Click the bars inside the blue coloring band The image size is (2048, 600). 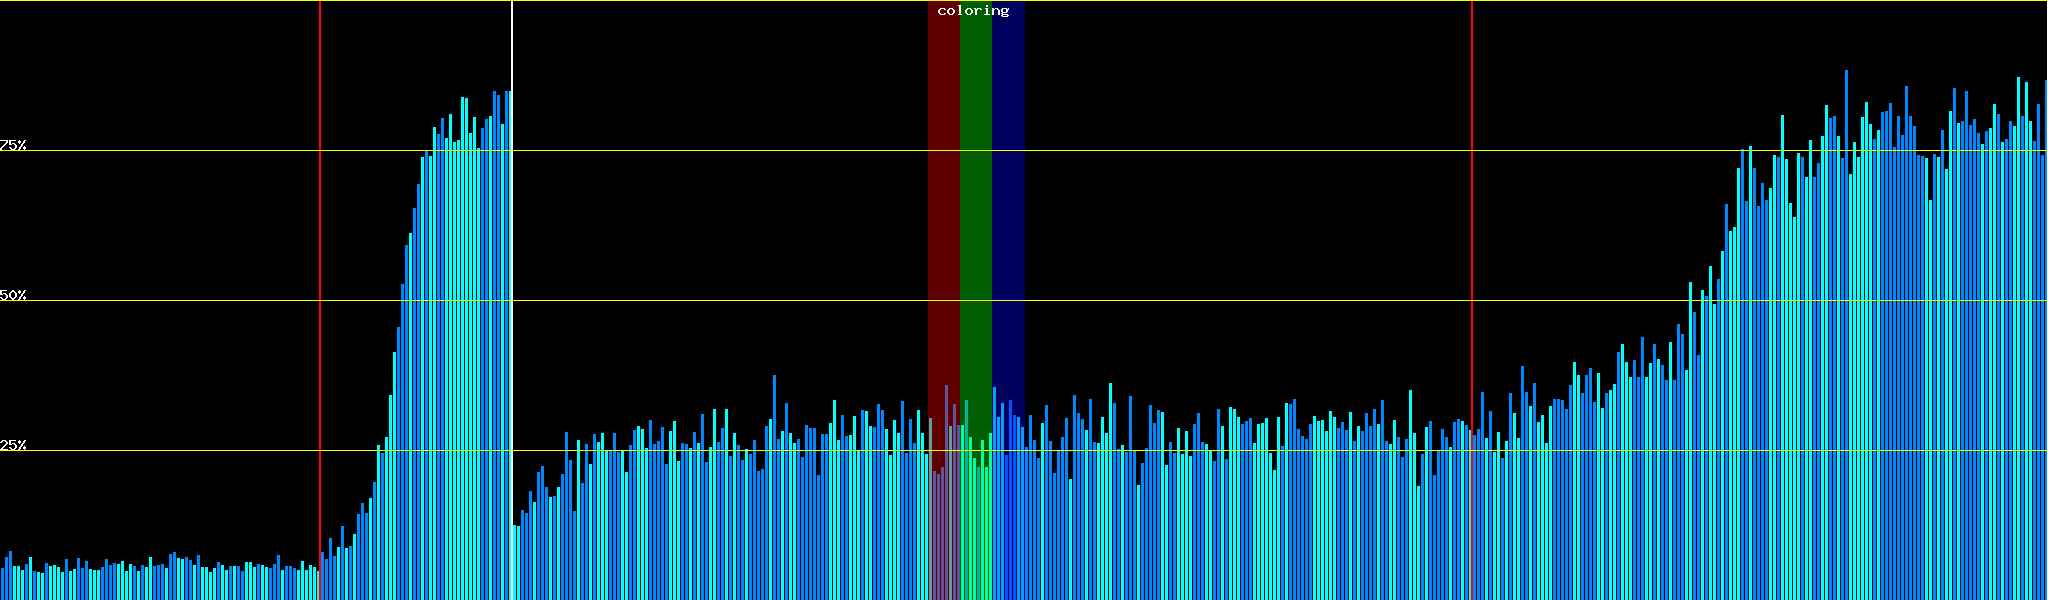[1008, 520]
